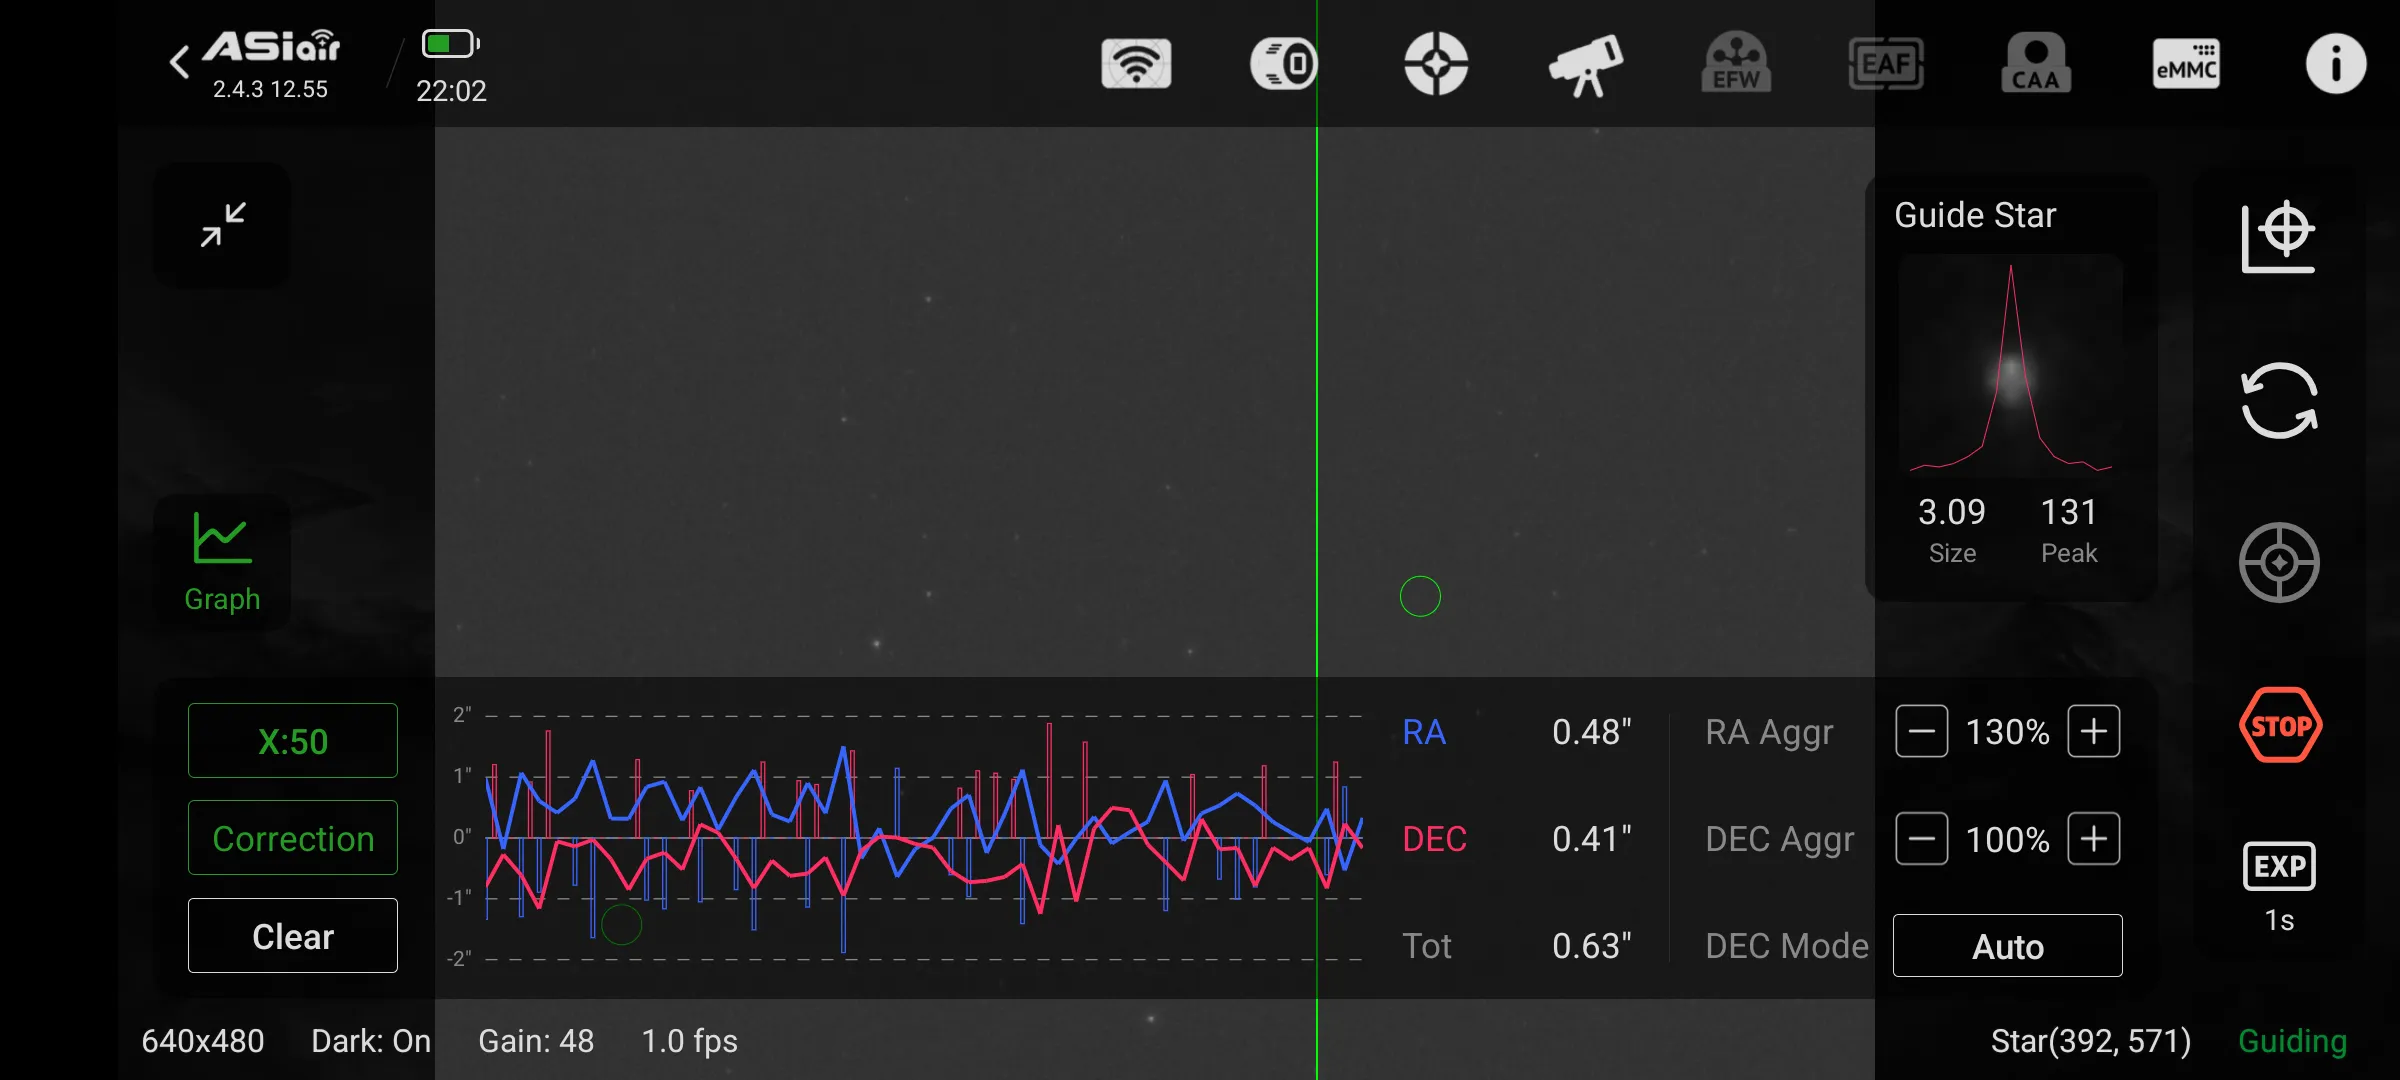Stop guiding with the STOP button

click(x=2280, y=725)
